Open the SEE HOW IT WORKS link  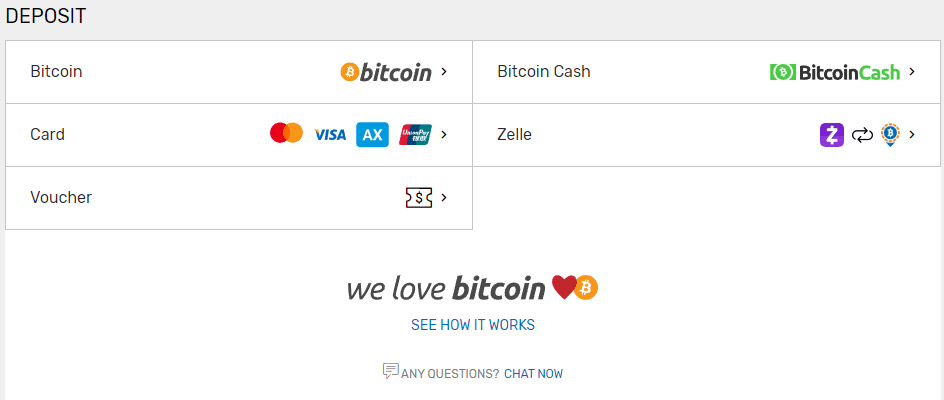[x=473, y=325]
